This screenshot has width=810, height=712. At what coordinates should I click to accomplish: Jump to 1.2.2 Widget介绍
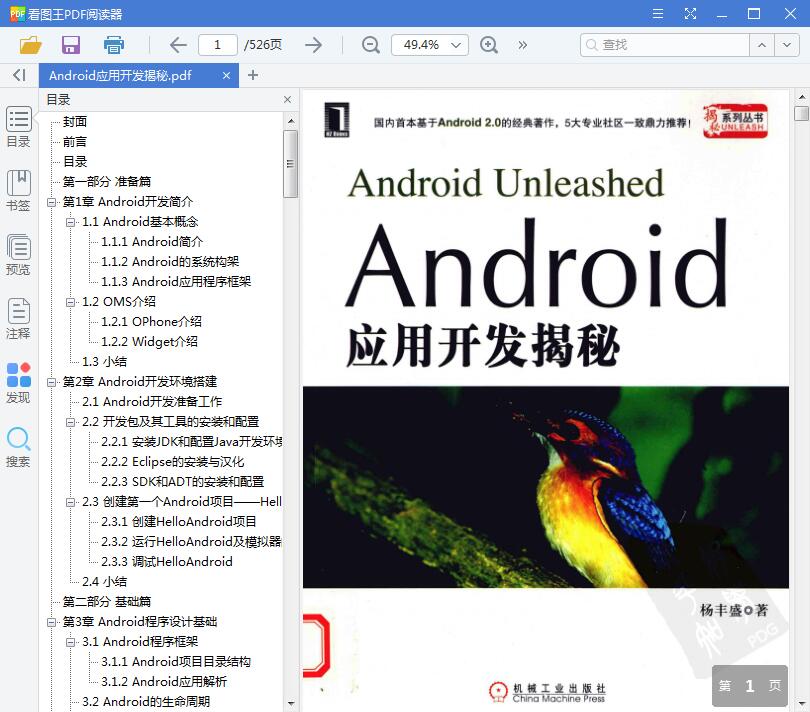click(x=149, y=342)
